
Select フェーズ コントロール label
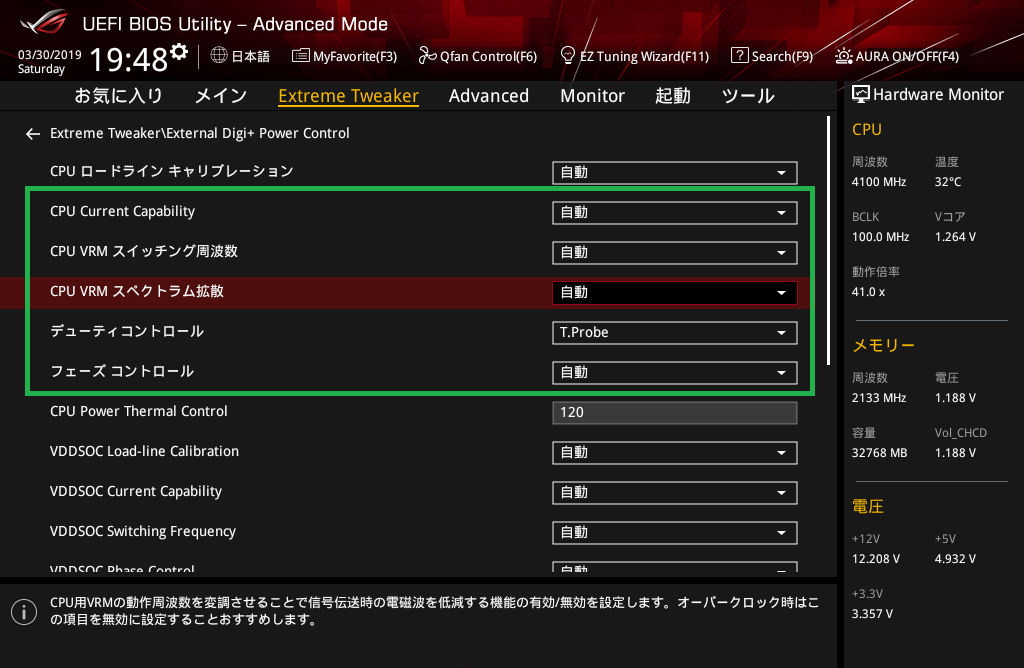point(121,372)
